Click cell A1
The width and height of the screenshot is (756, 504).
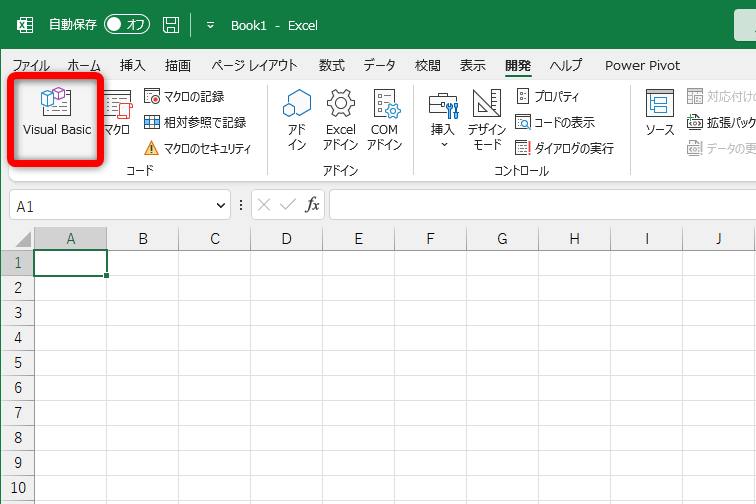70,263
